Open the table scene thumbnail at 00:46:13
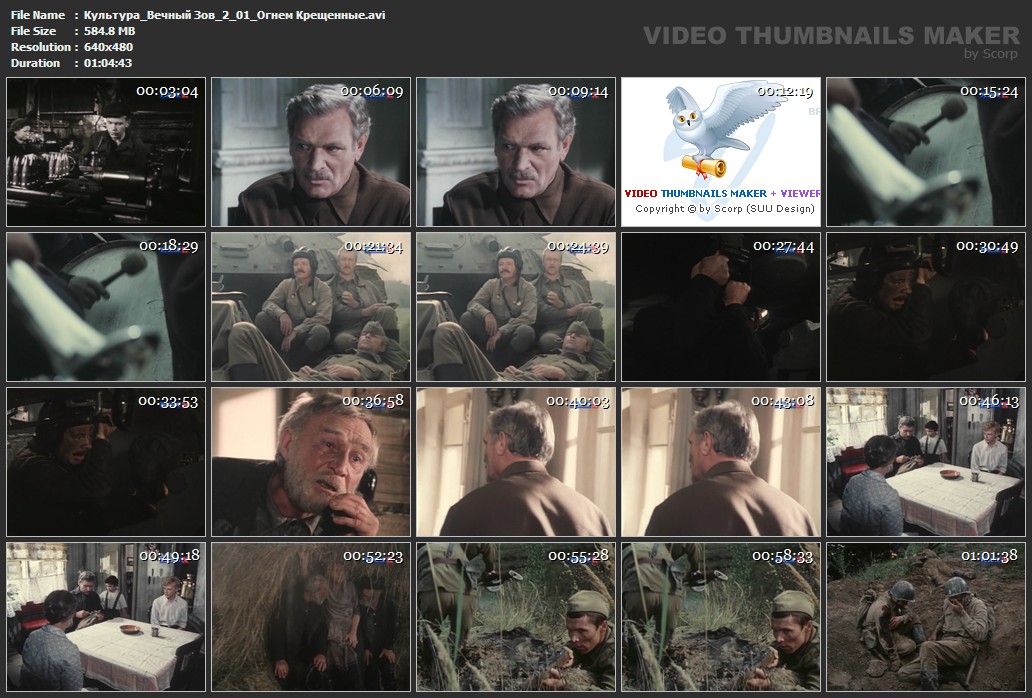 click(925, 462)
